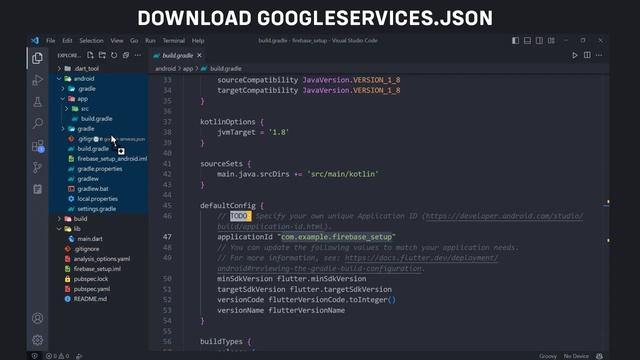Create a new folder in Explorer

pyautogui.click(x=102, y=55)
